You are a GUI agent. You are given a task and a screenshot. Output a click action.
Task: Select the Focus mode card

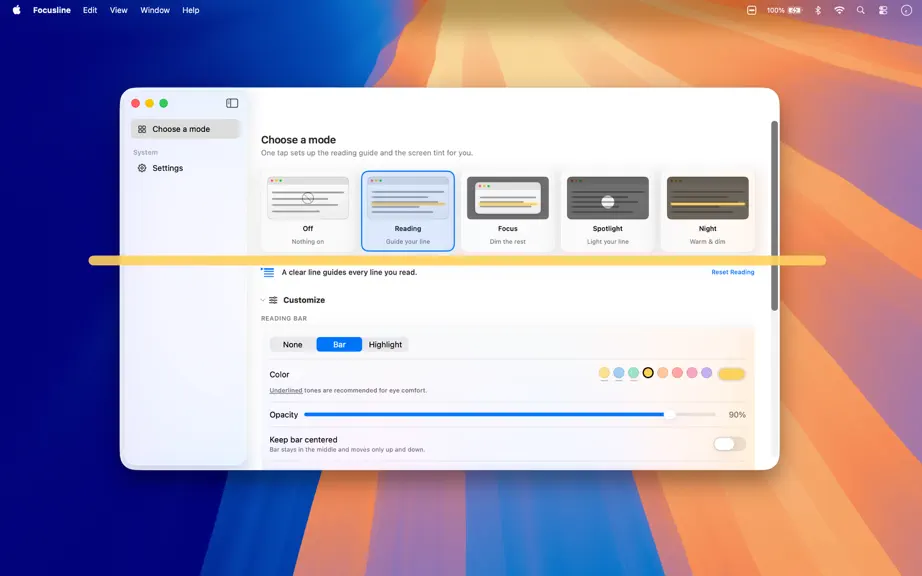(507, 211)
